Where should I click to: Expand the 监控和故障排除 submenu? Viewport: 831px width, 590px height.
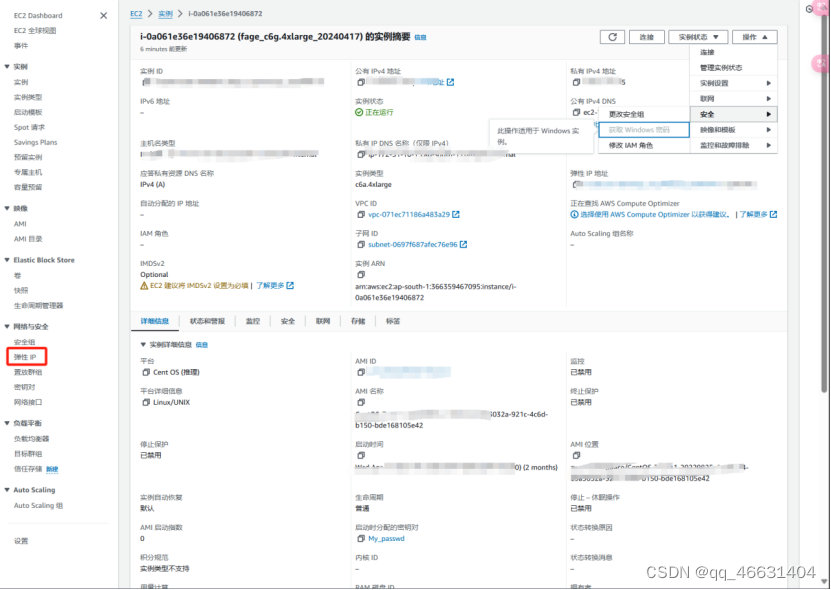tap(733, 145)
